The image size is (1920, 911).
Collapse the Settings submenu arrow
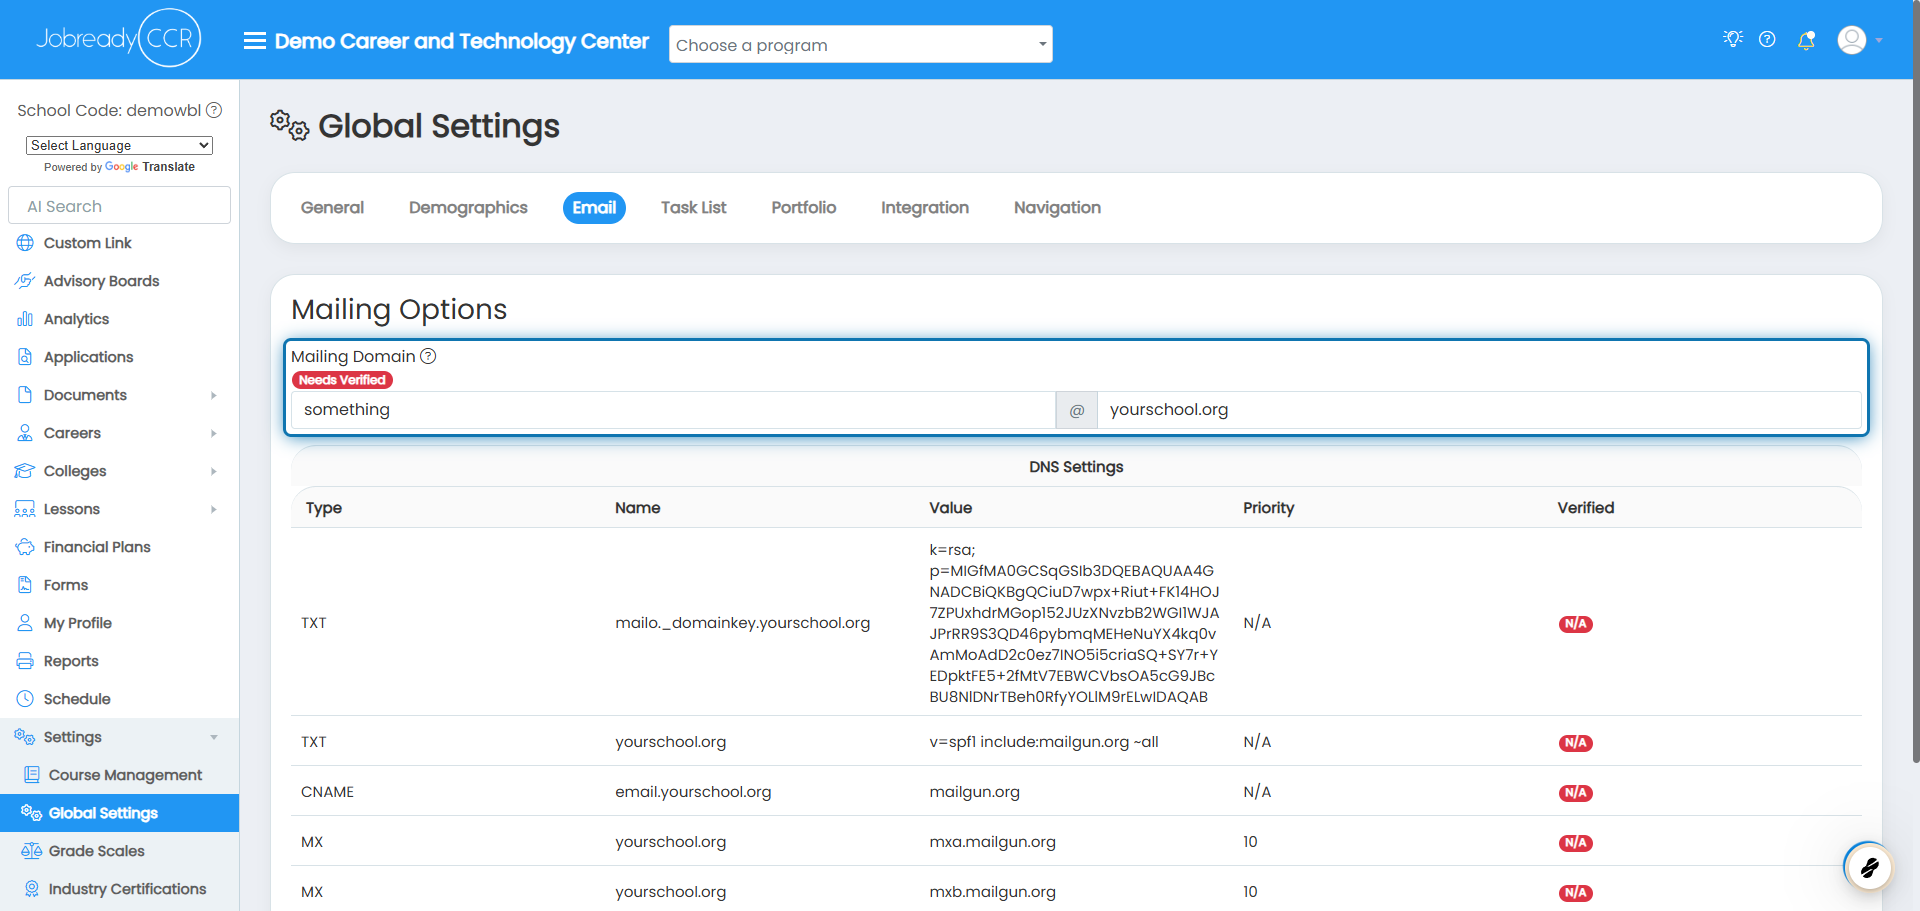coord(214,737)
